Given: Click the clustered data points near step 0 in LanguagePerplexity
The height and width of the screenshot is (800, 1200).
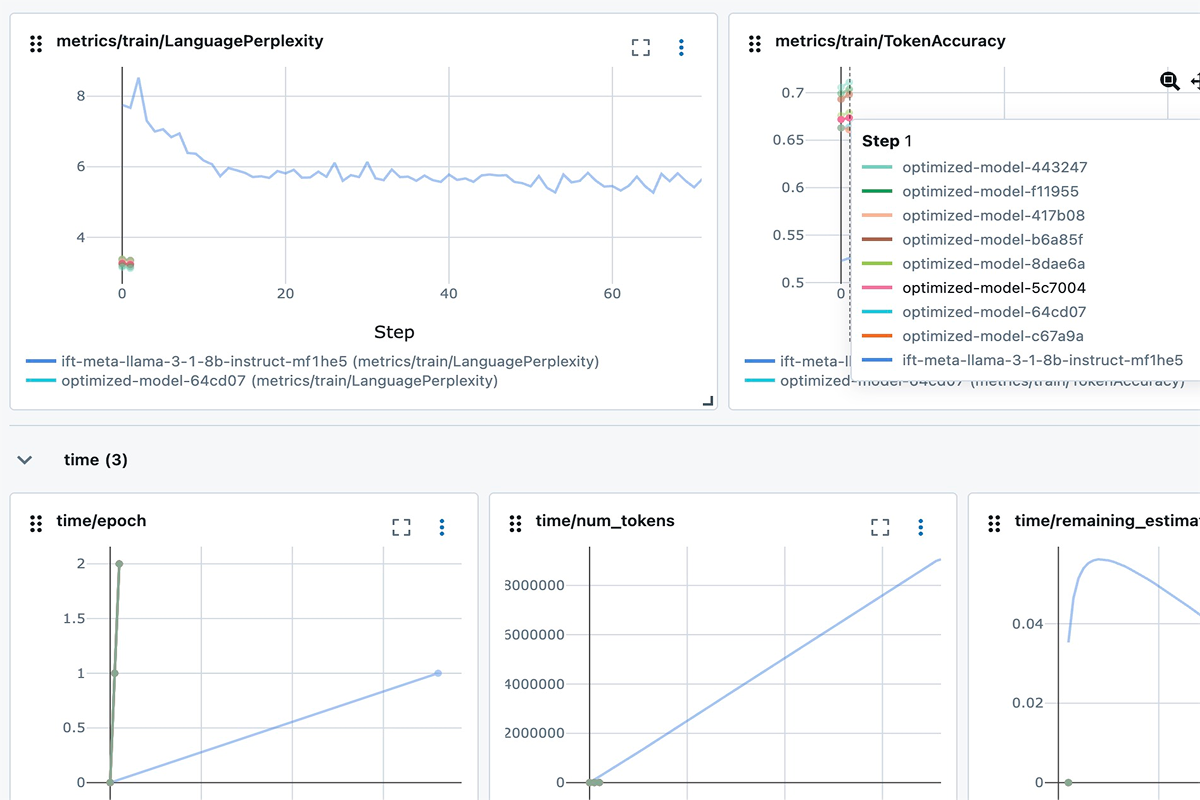Looking at the screenshot, I should tap(126, 264).
